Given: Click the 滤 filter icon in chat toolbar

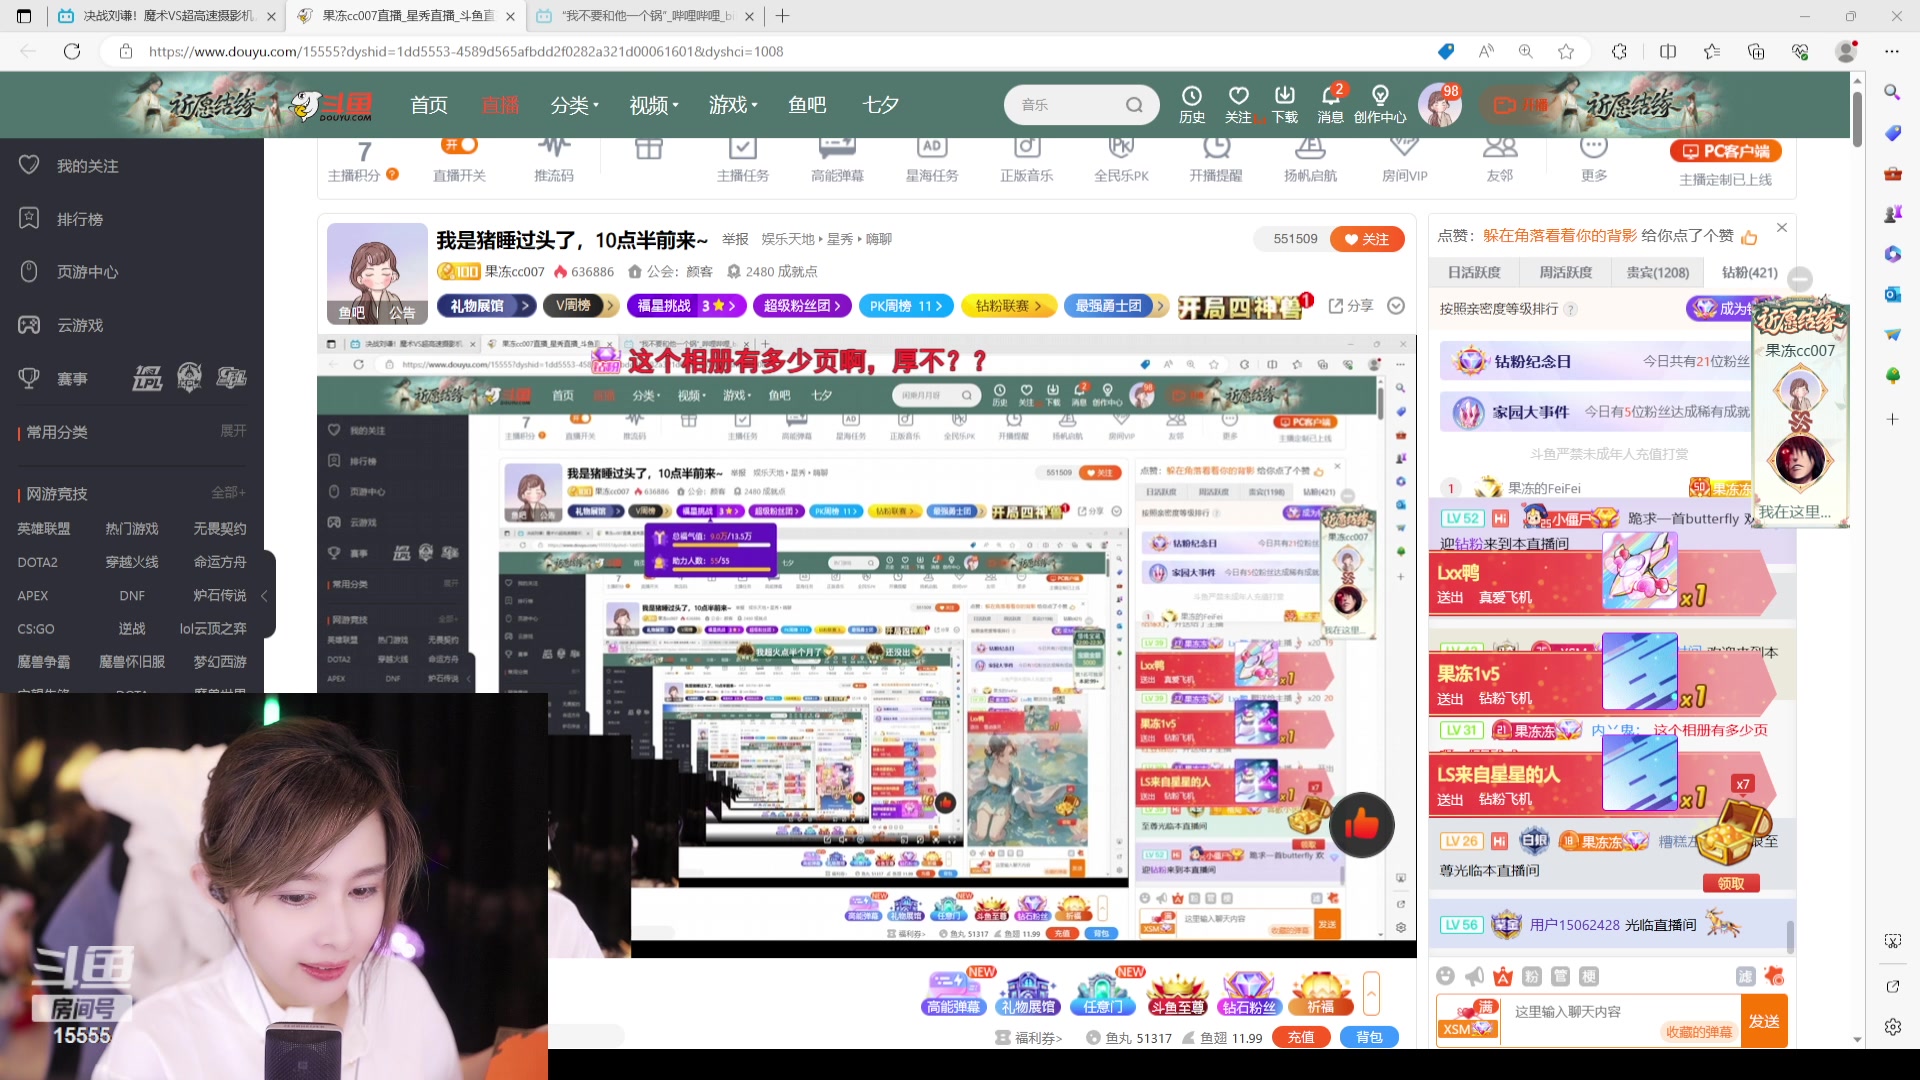Looking at the screenshot, I should 1746,976.
